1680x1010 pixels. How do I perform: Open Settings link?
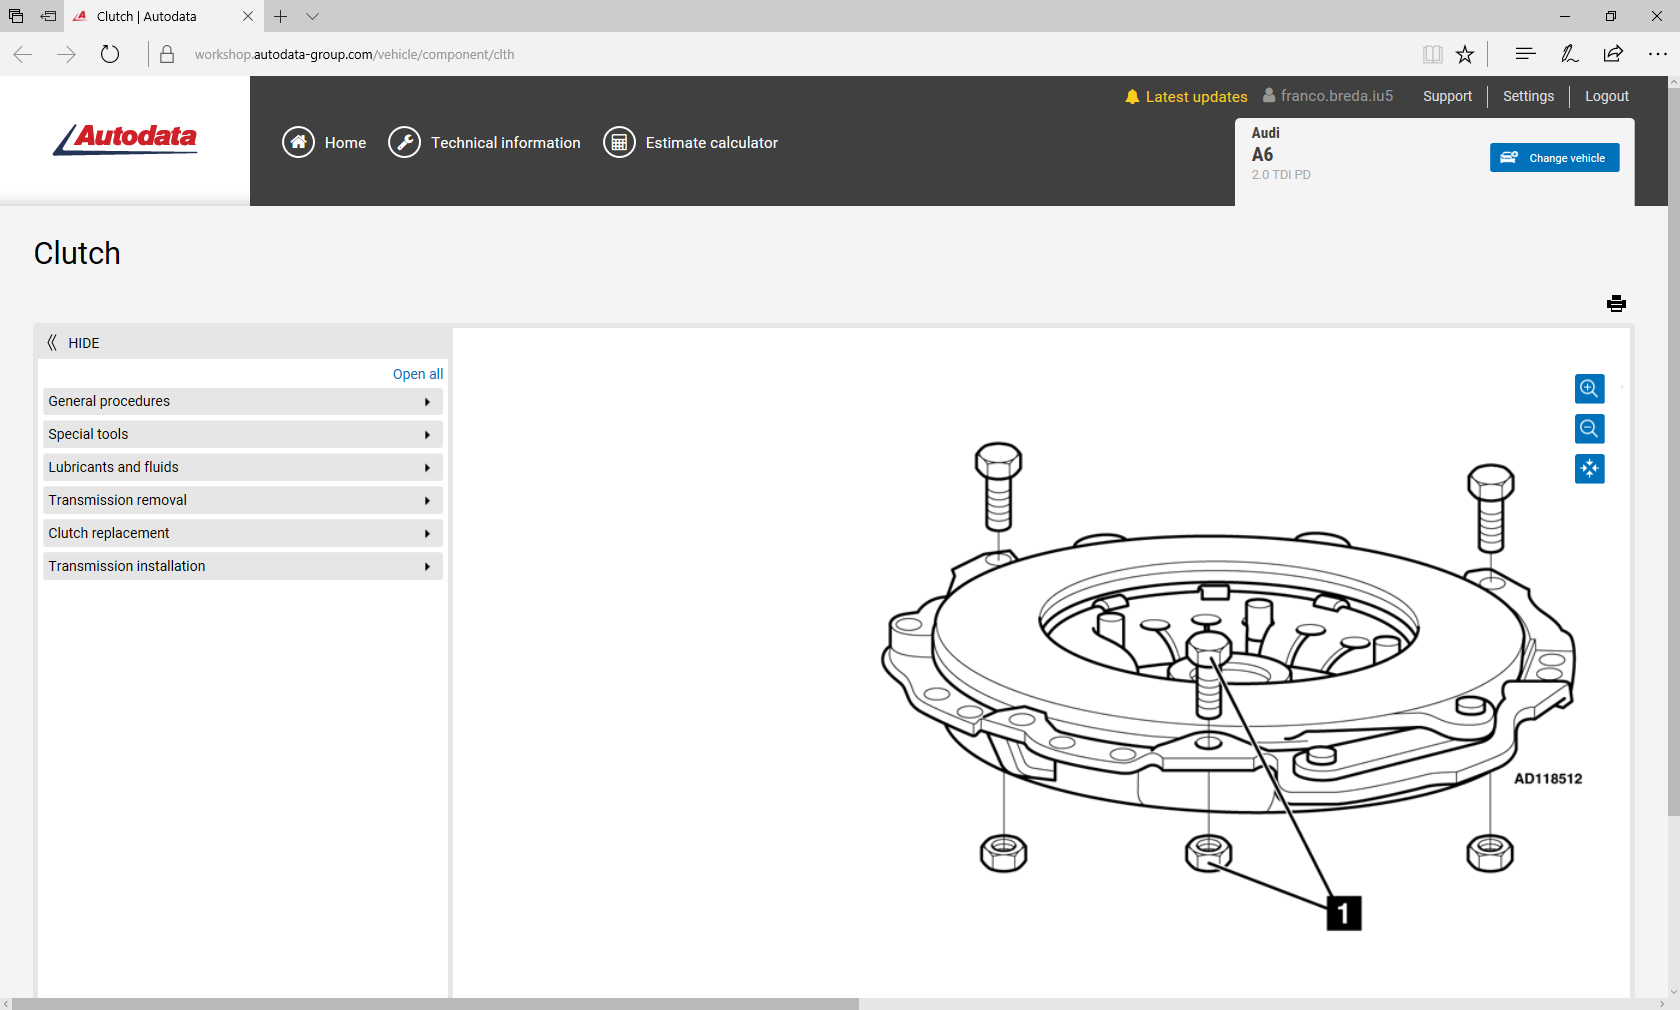pos(1528,96)
